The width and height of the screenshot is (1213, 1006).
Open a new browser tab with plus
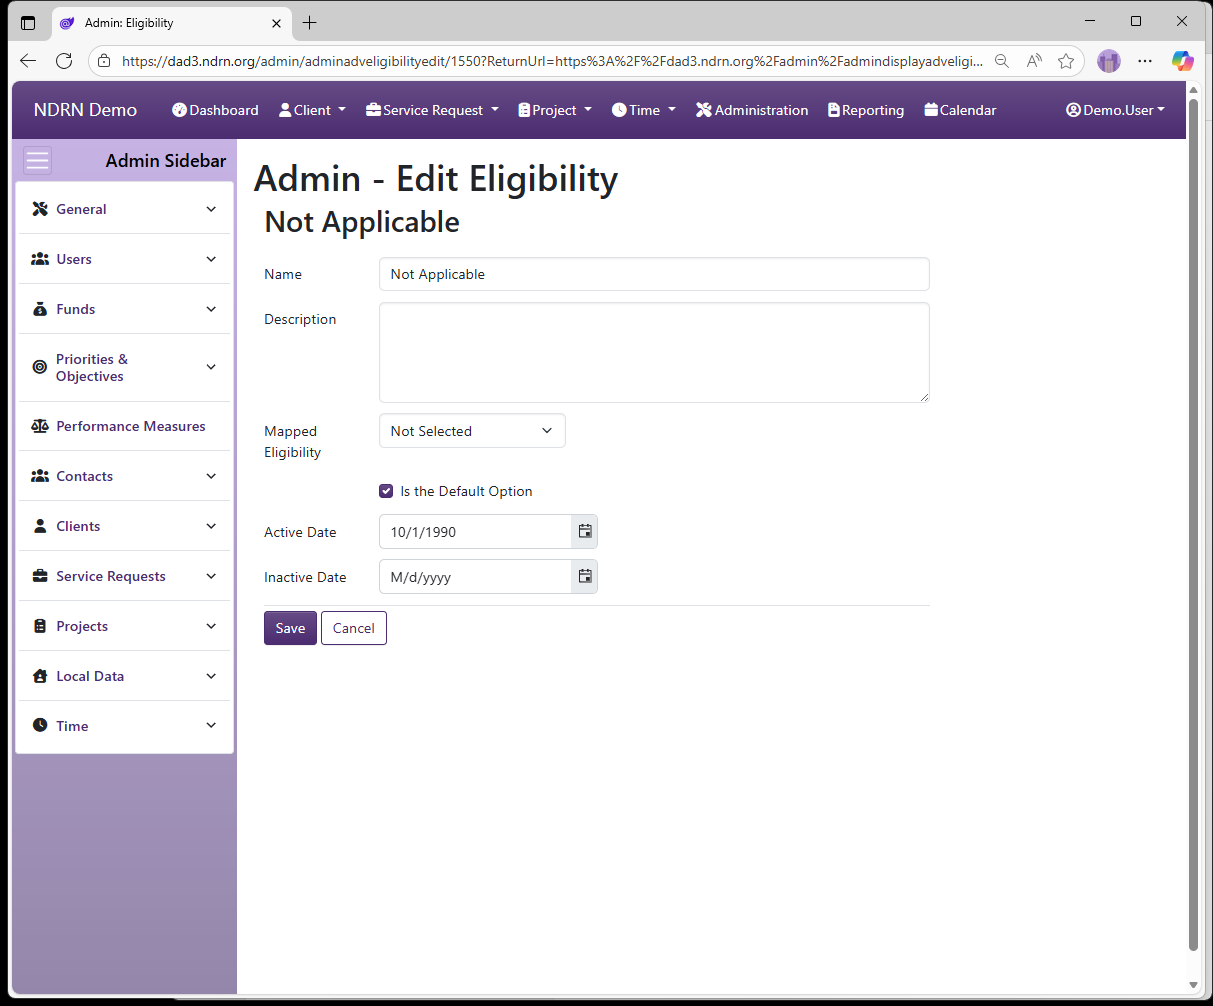pyautogui.click(x=310, y=22)
